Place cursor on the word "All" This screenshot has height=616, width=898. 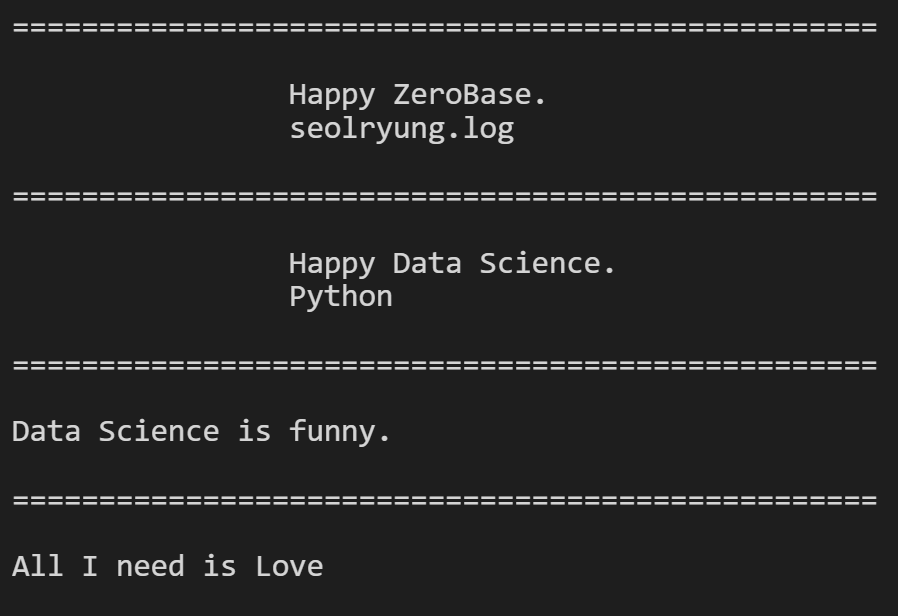[x=37, y=567]
